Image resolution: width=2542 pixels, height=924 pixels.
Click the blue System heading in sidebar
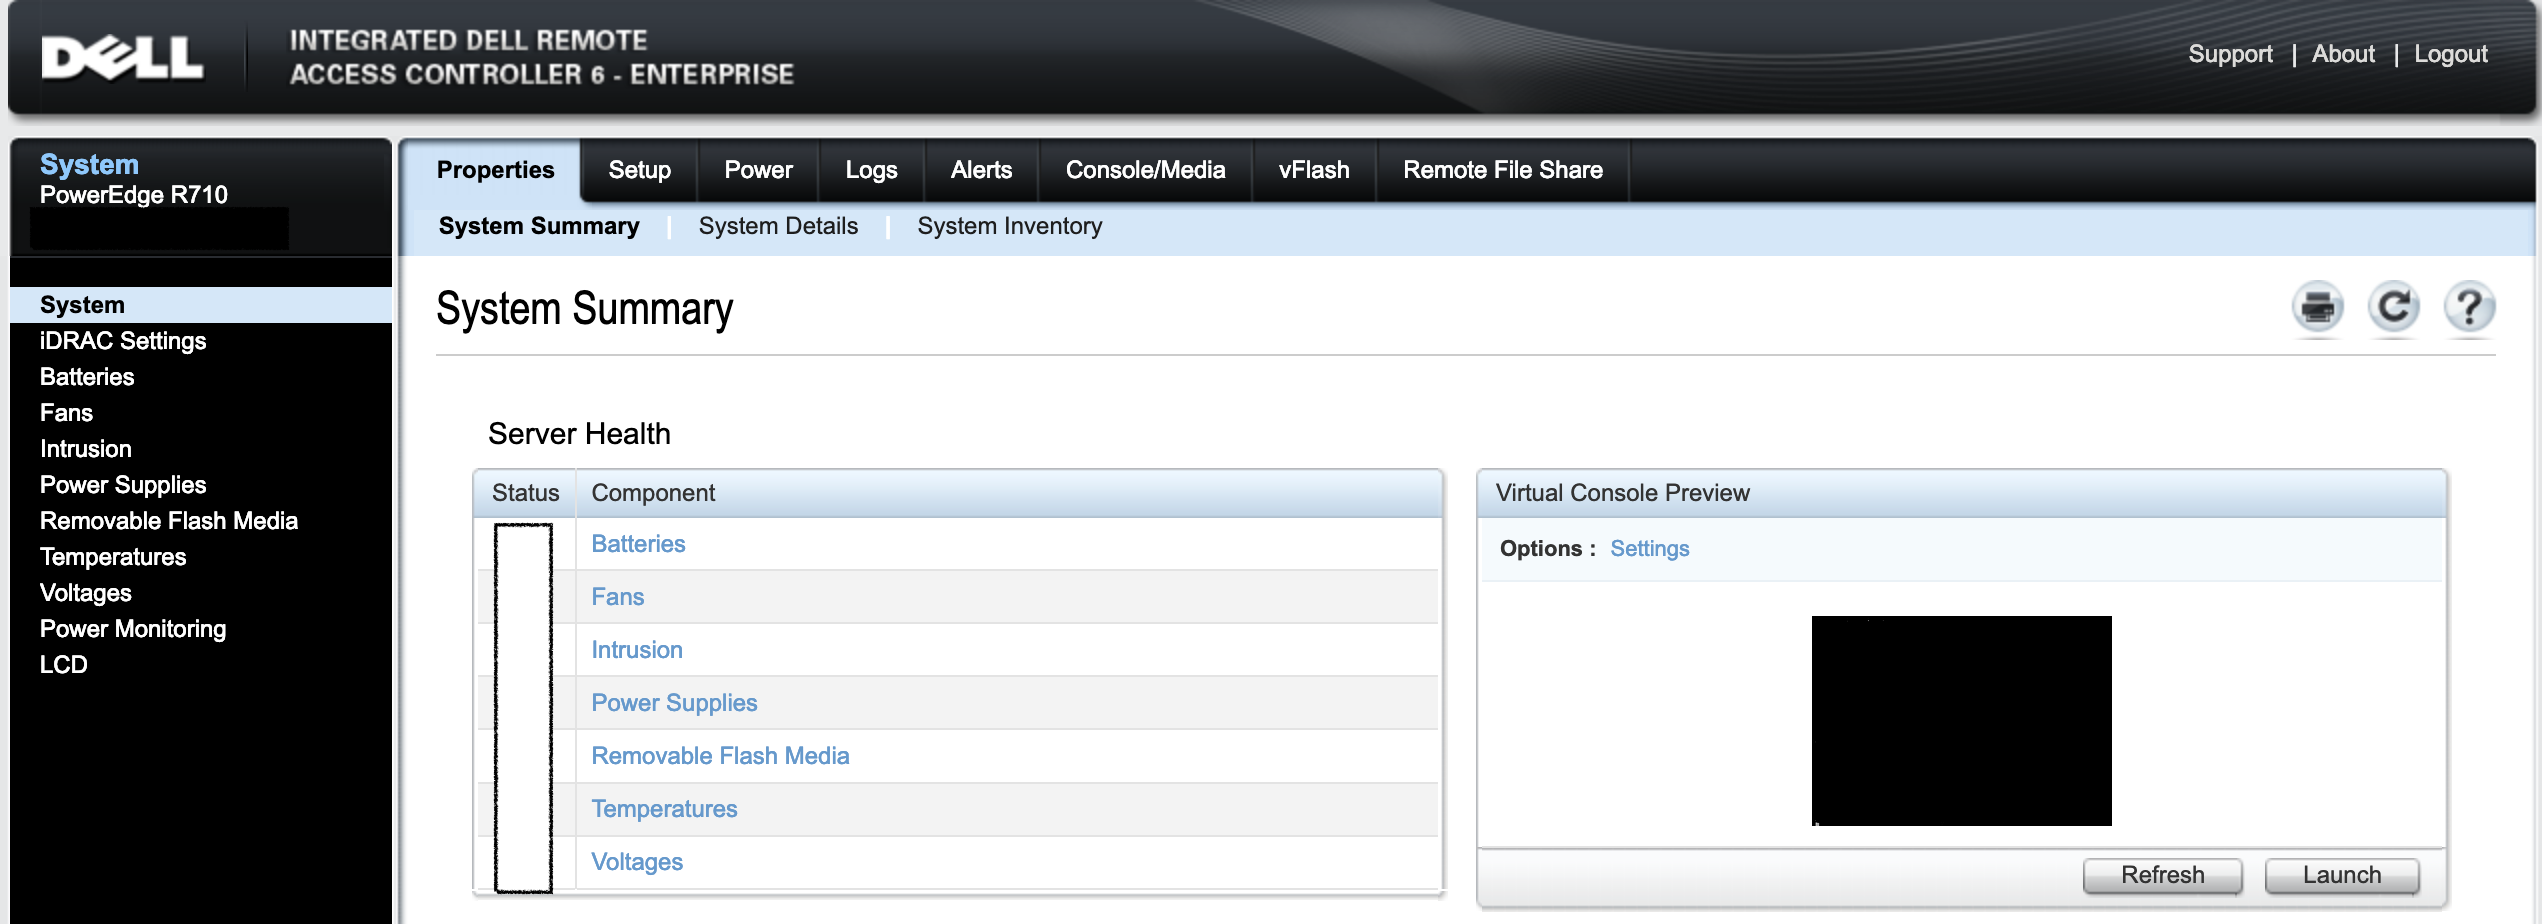click(89, 164)
